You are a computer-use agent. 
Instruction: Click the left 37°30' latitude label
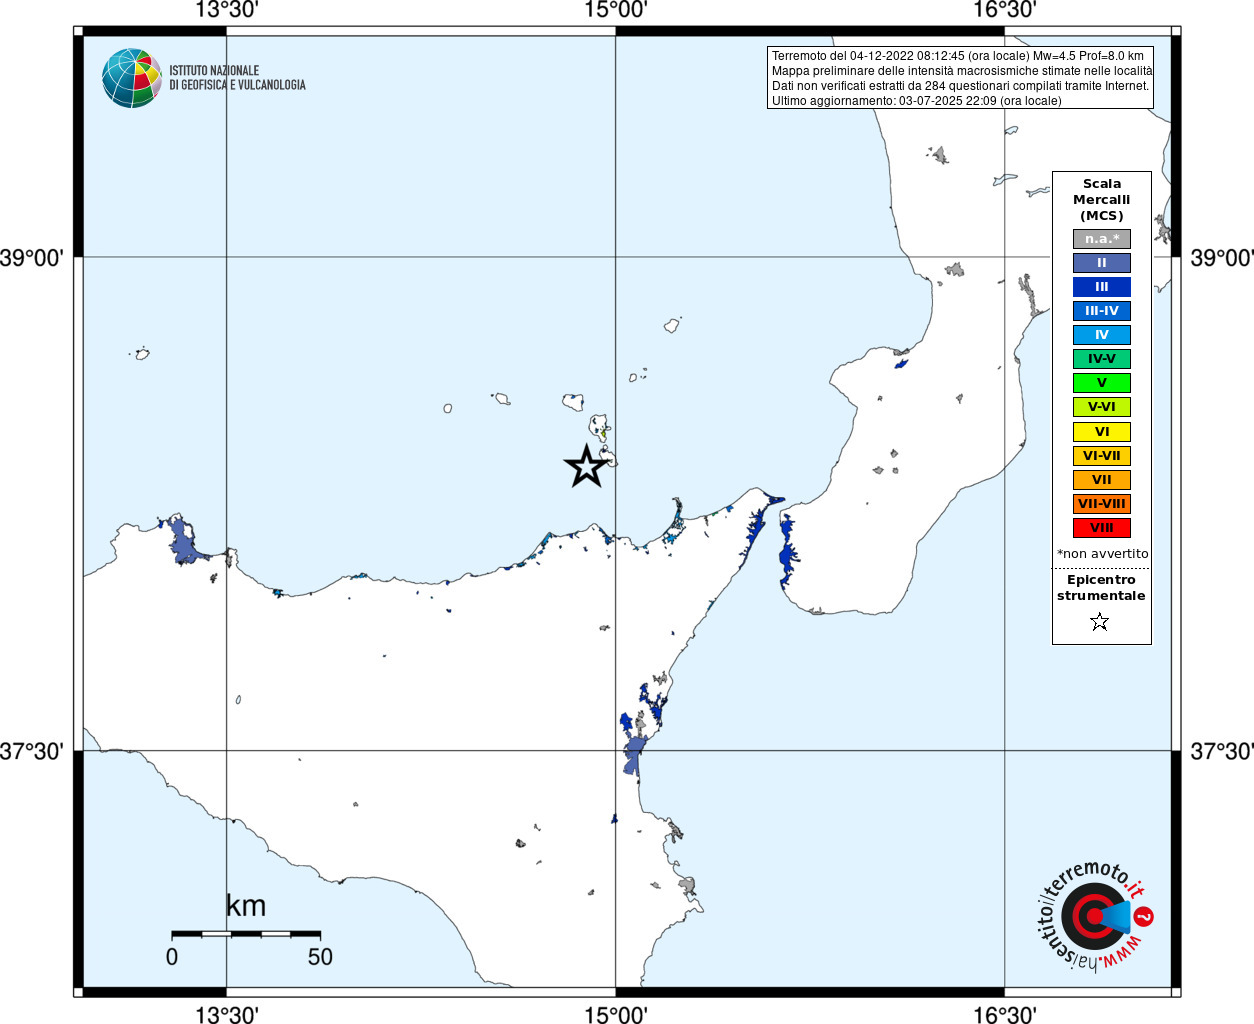[x=32, y=751]
